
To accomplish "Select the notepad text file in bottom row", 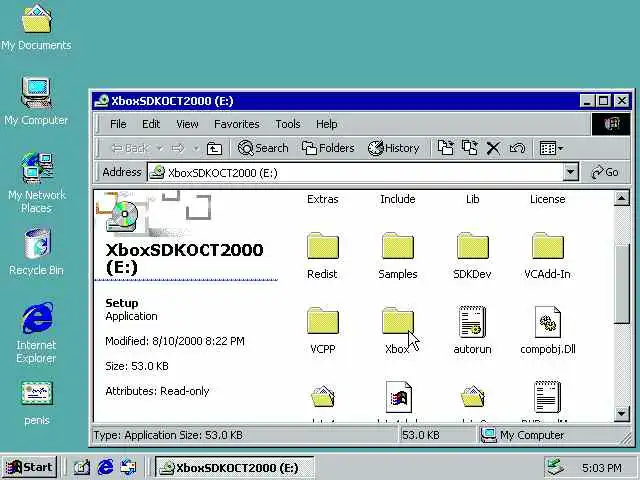I will point(548,396).
